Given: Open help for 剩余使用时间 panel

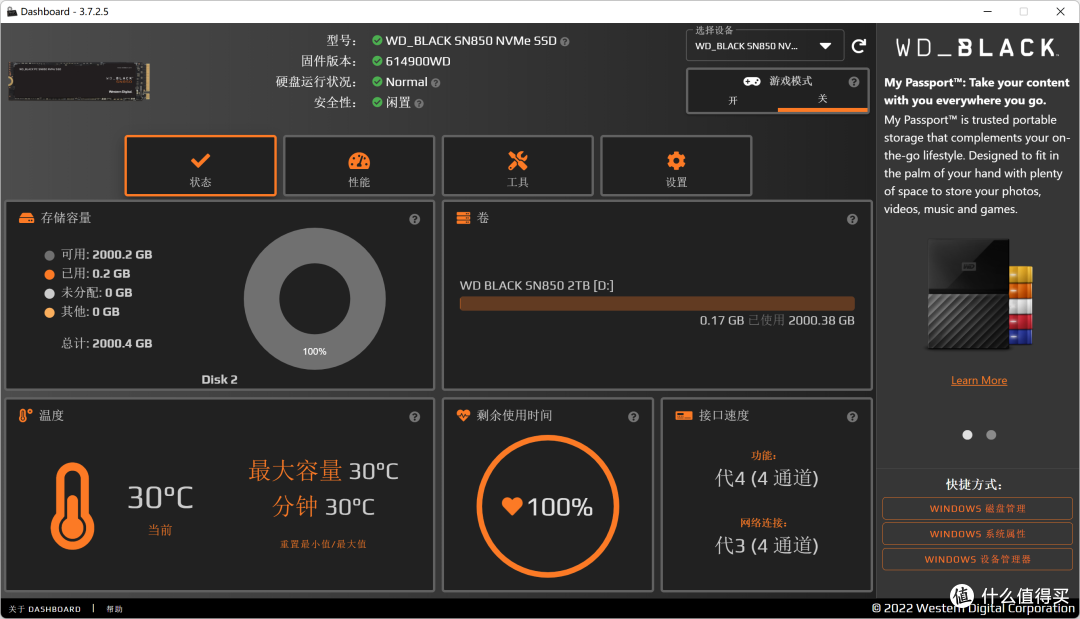Looking at the screenshot, I should click(634, 417).
